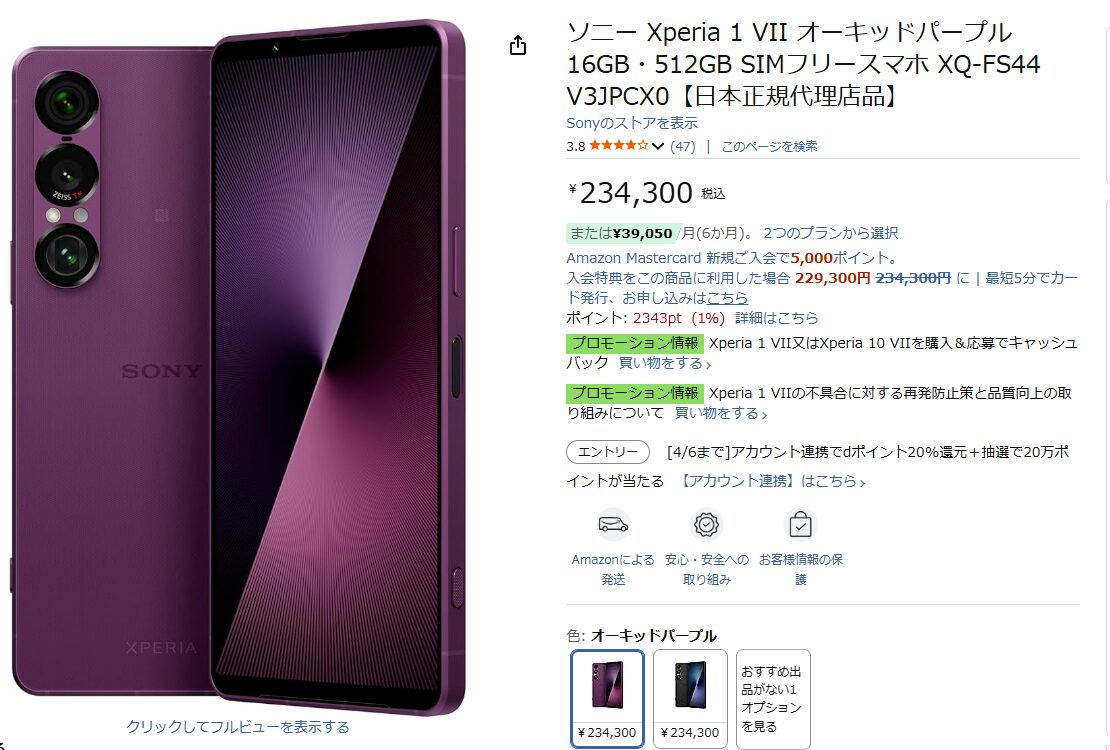Click the security badge icon for 安心・安全への取り組み
Image resolution: width=1110 pixels, height=750 pixels.
click(x=706, y=525)
